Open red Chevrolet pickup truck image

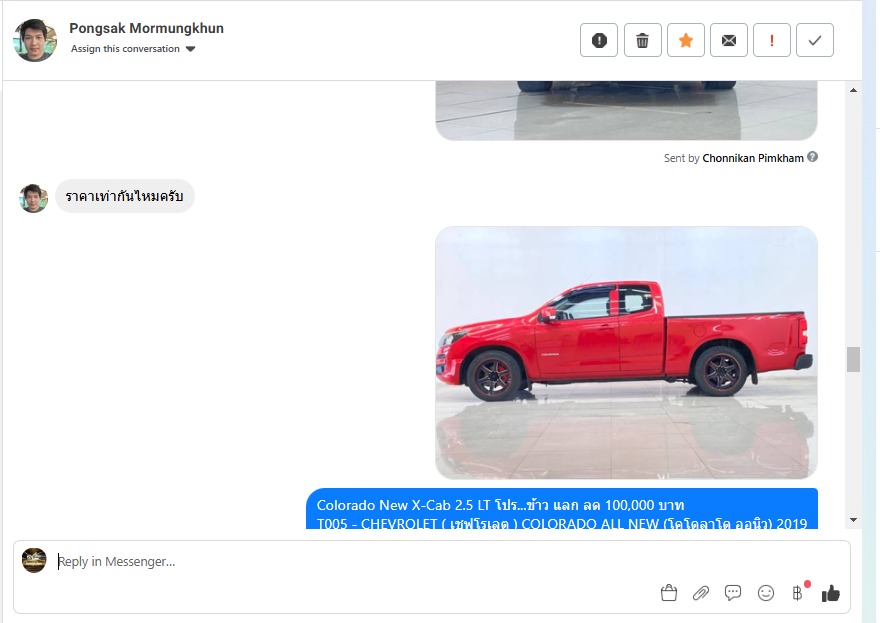pyautogui.click(x=626, y=353)
